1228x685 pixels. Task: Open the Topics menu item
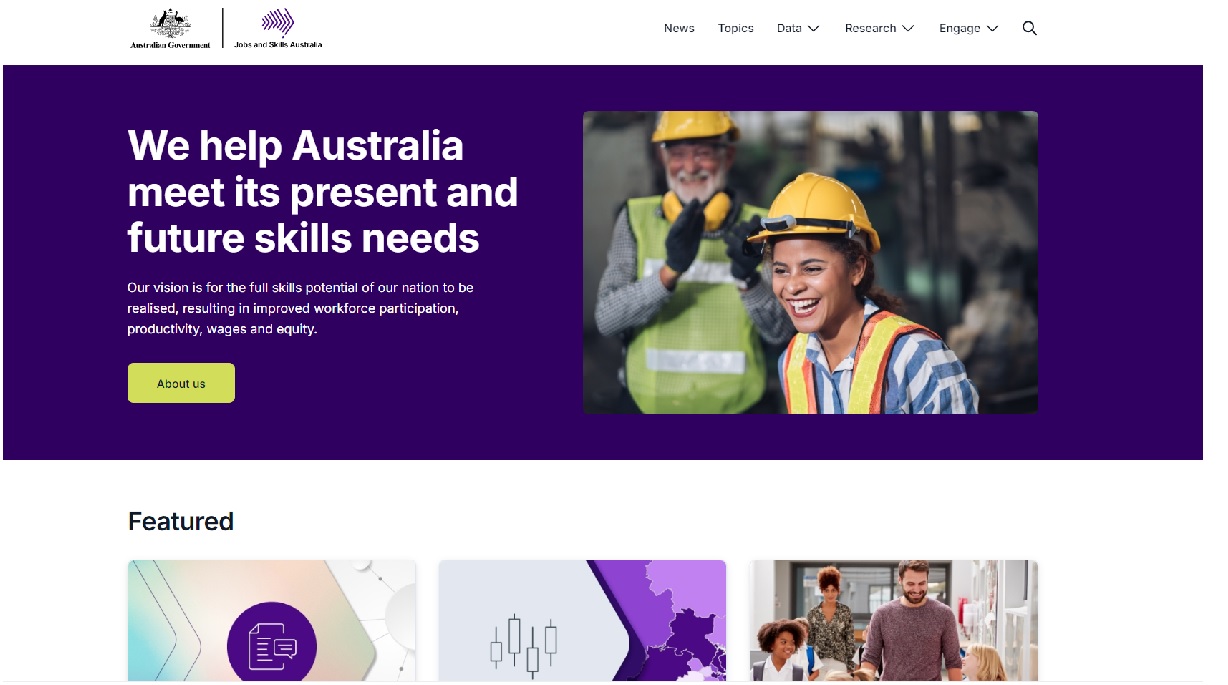coord(735,28)
